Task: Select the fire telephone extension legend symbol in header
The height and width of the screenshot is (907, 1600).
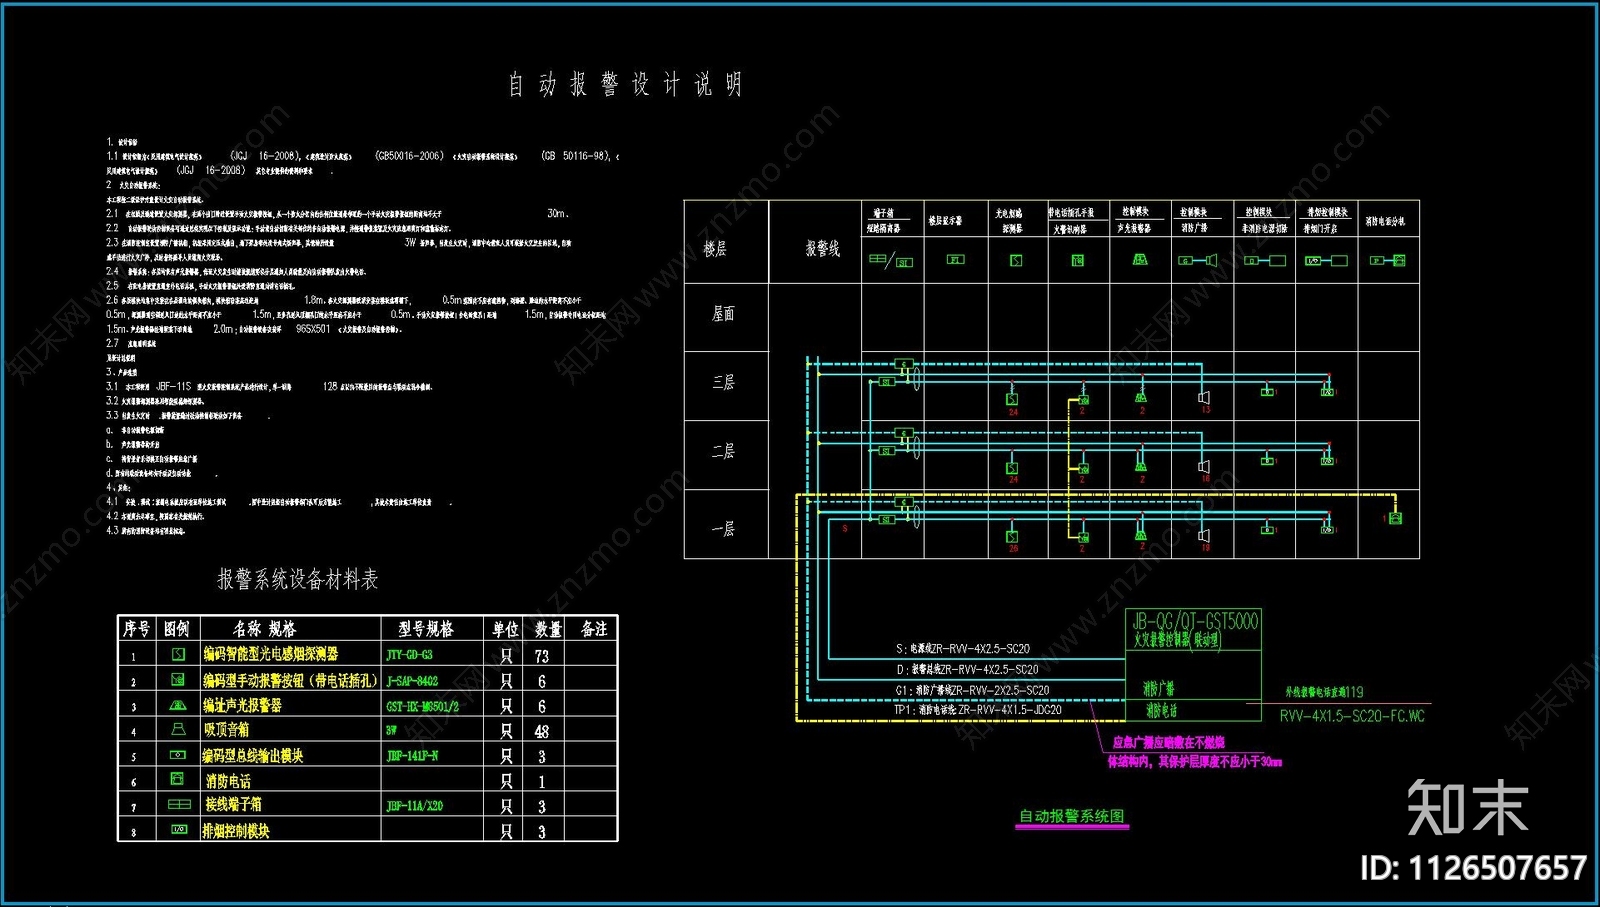Action: 1388,260
